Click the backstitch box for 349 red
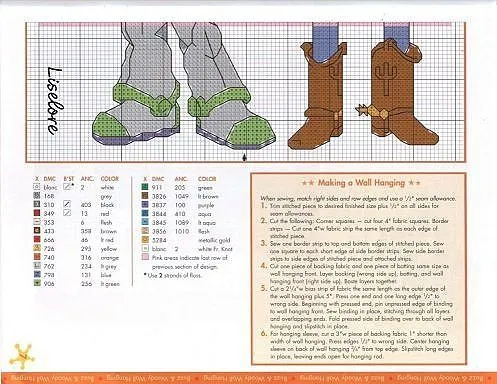 tap(67, 212)
